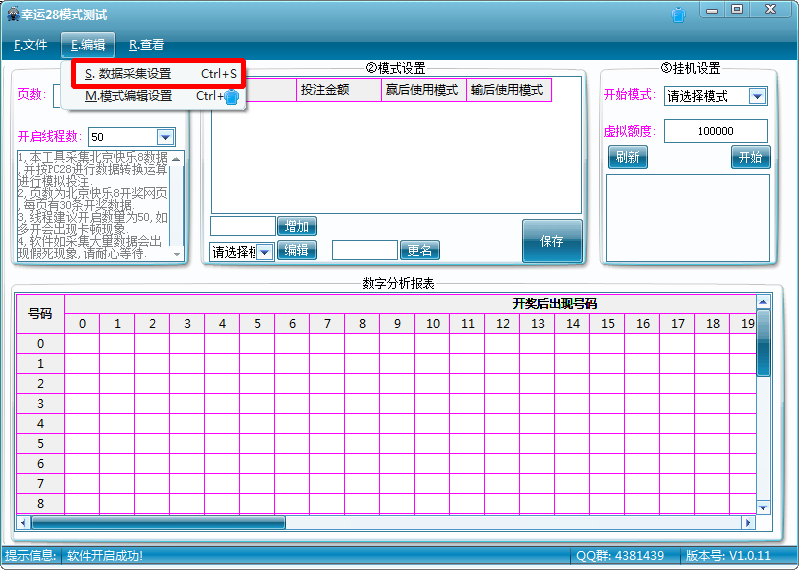This screenshot has height=570, width=799.
Task: Click the notes box scroll up arrow
Action: pos(176,159)
